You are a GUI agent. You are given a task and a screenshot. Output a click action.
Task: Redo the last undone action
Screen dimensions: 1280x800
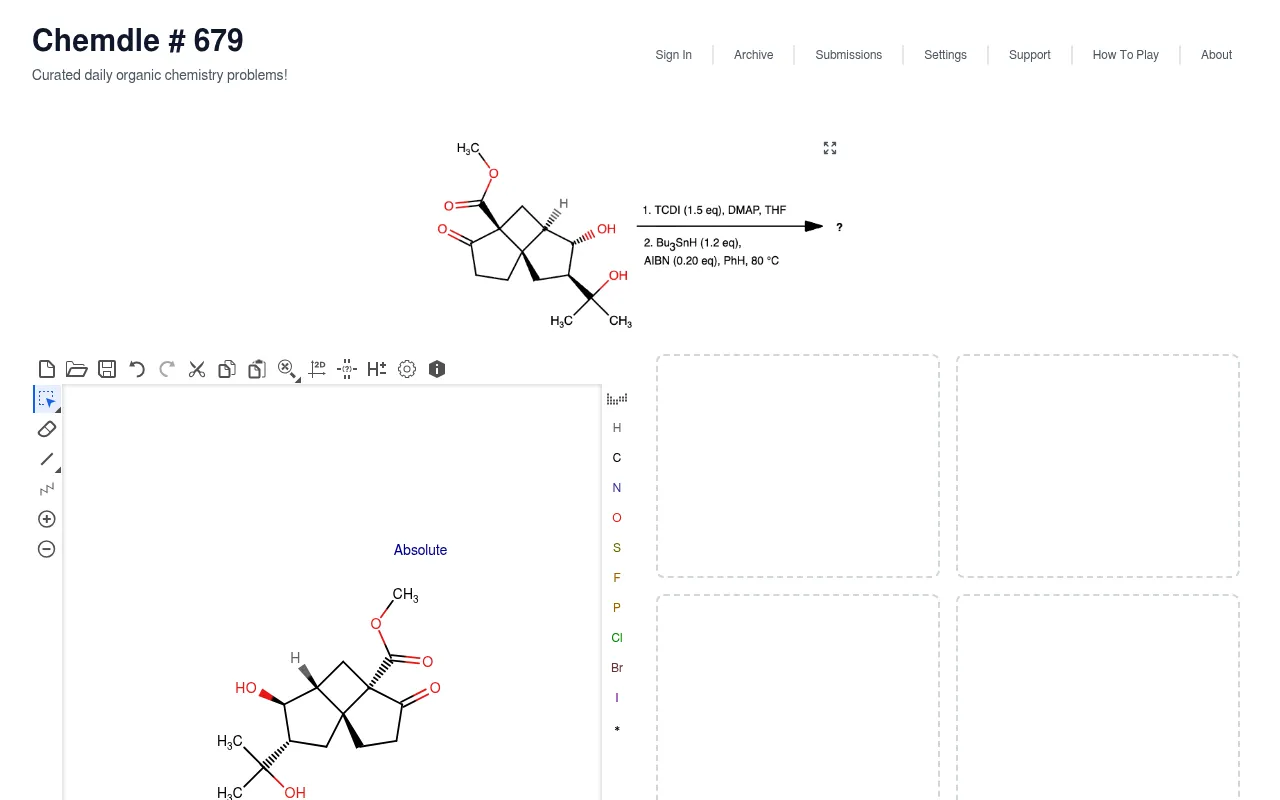[x=167, y=369]
